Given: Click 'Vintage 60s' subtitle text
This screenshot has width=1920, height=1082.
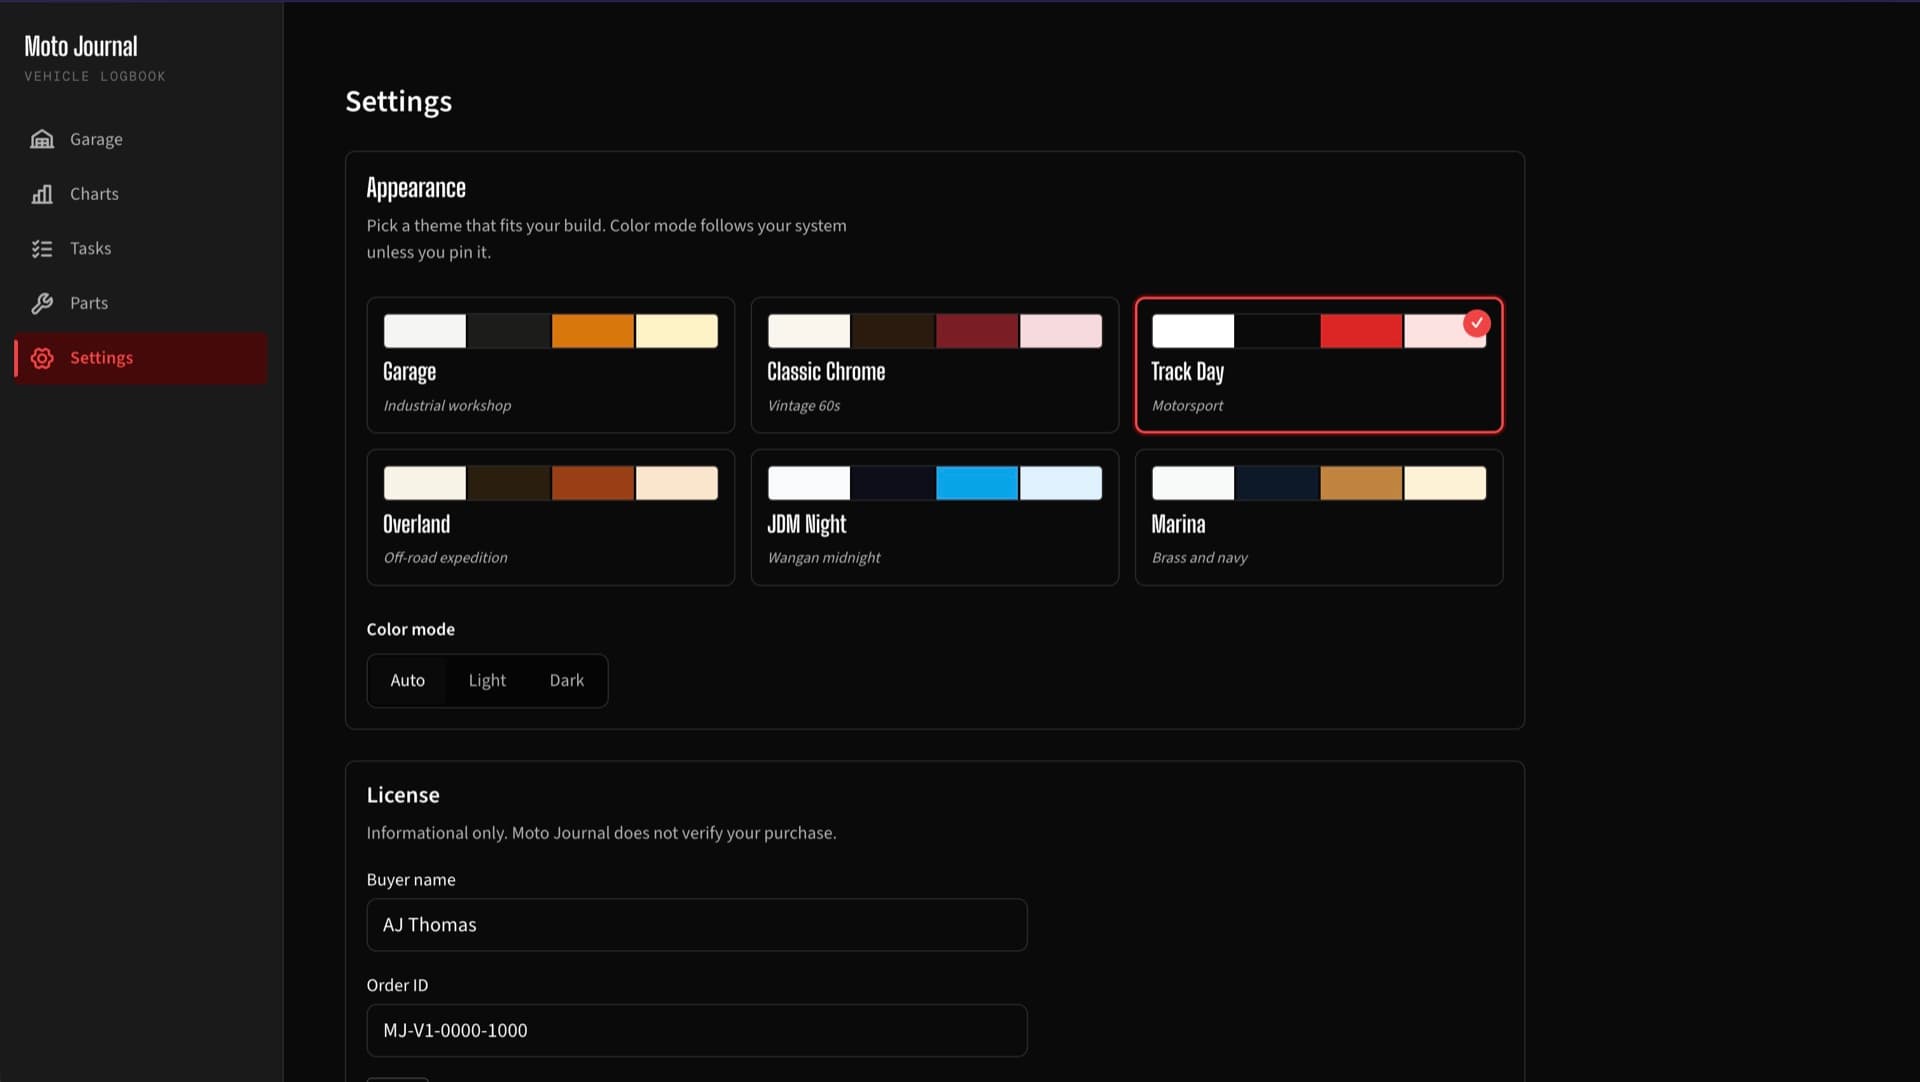Looking at the screenshot, I should 804,406.
